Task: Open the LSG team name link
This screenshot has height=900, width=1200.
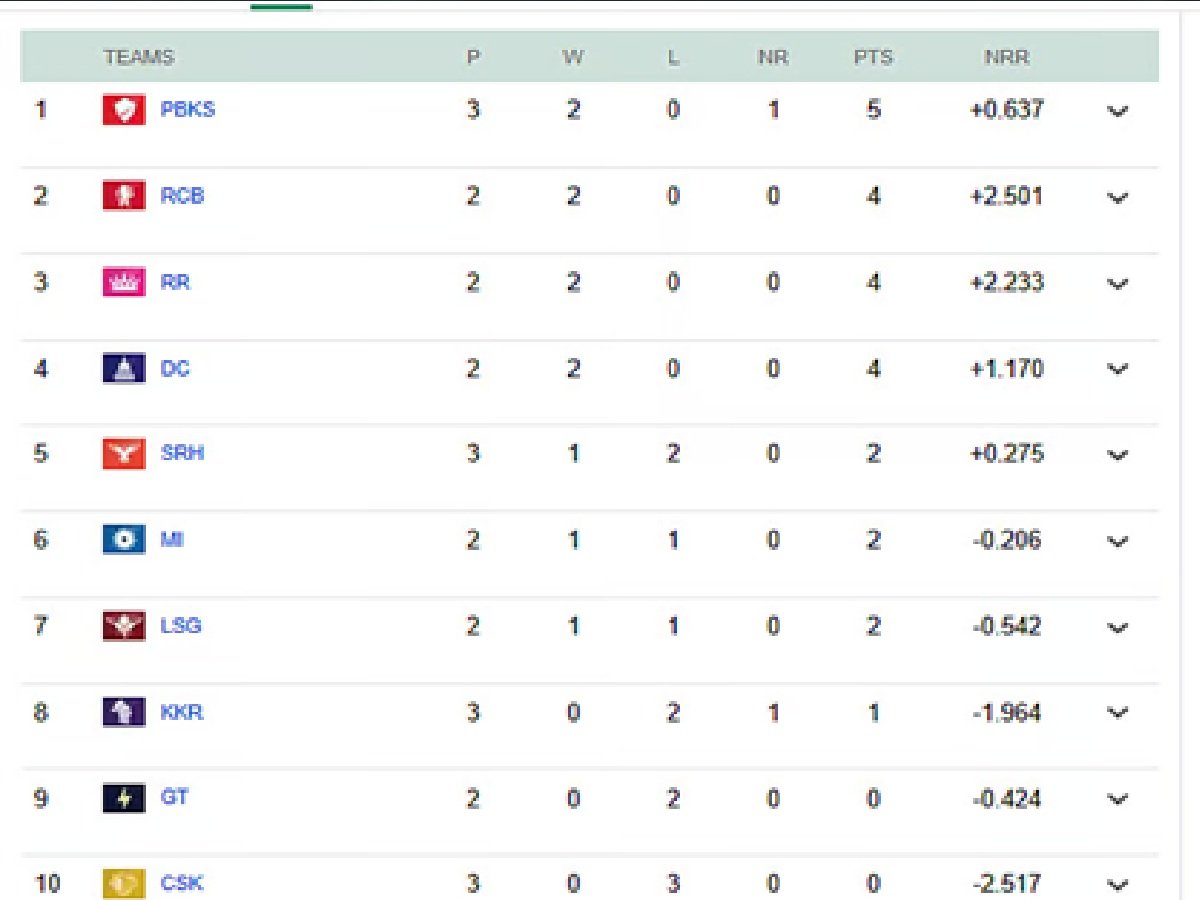Action: coord(181,626)
